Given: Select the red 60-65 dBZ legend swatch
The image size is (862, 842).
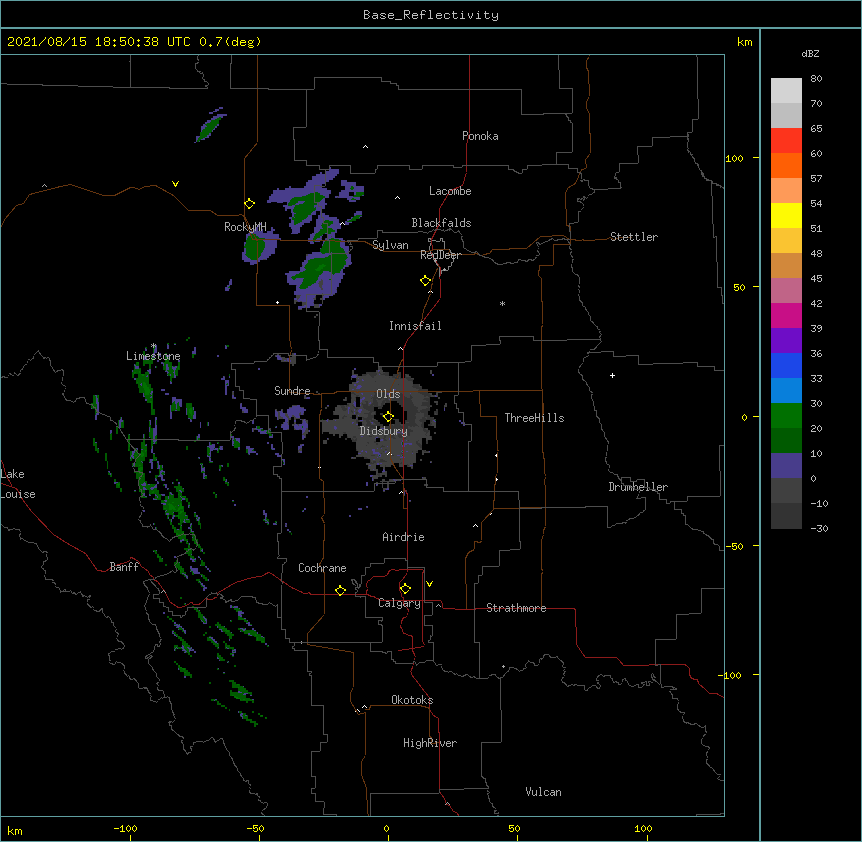Looking at the screenshot, I should (786, 141).
